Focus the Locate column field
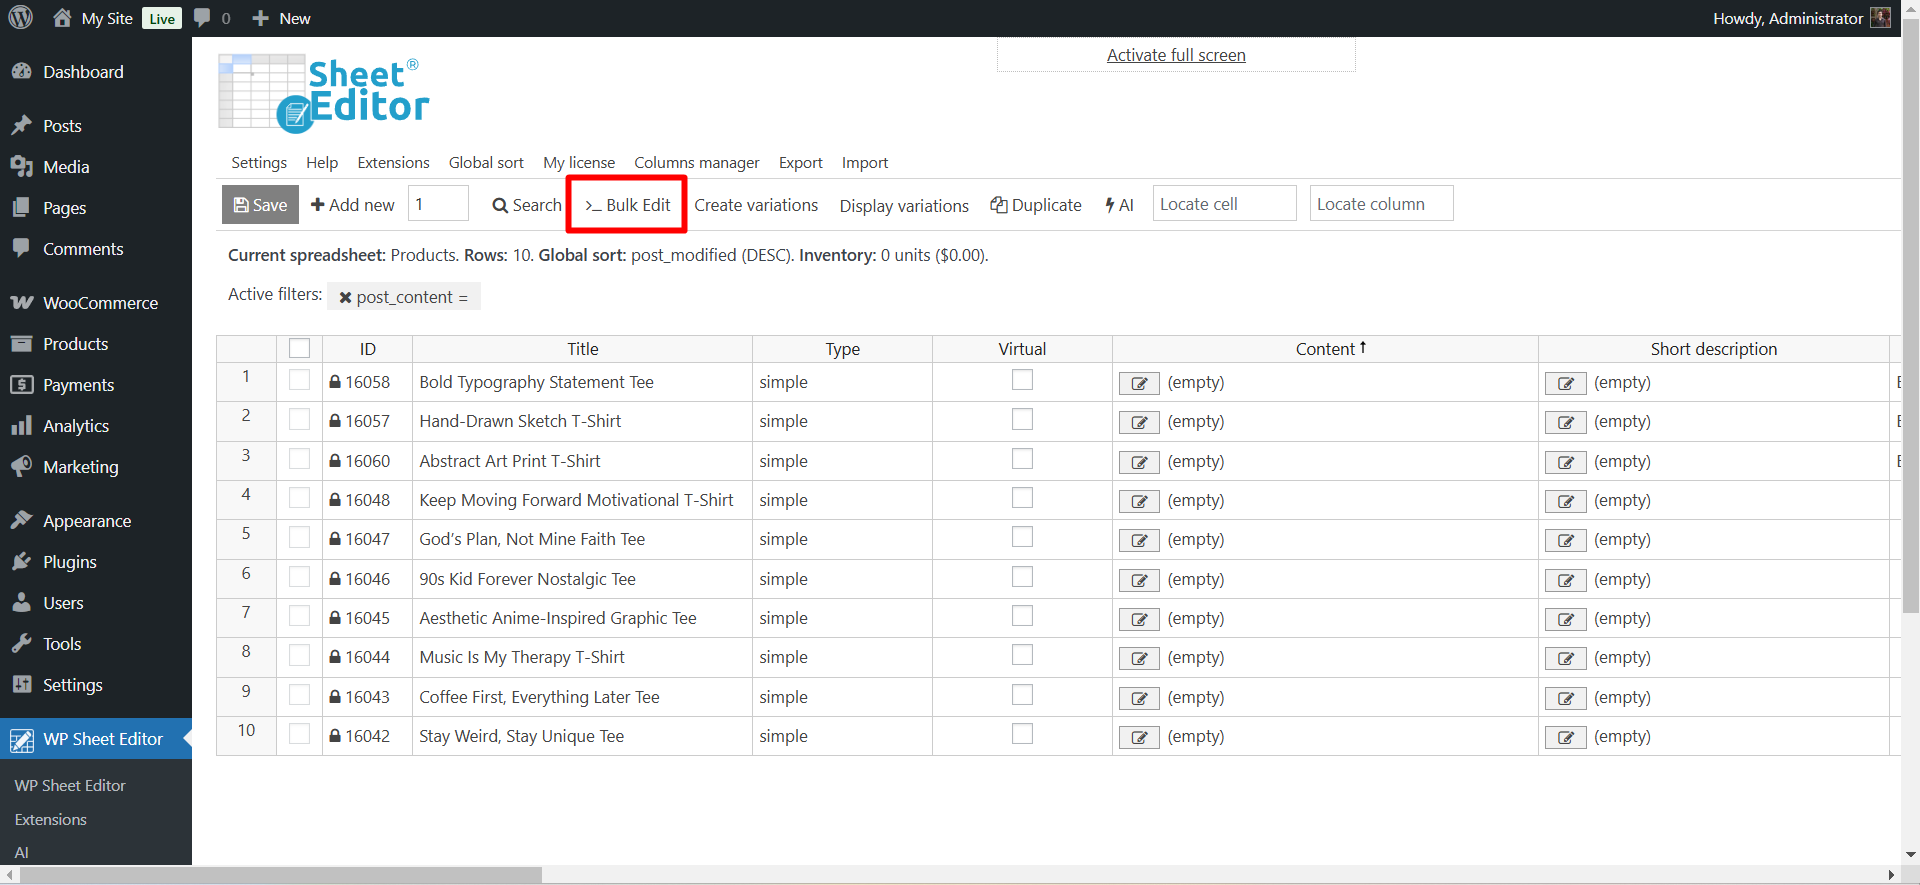Viewport: 1920px width, 885px height. [x=1382, y=204]
